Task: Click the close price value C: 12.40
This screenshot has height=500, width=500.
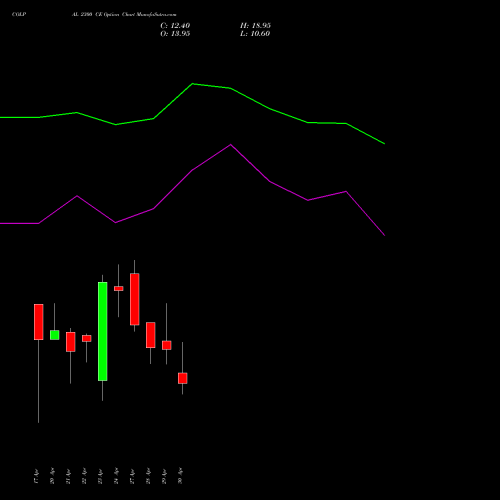Action: (175, 26)
